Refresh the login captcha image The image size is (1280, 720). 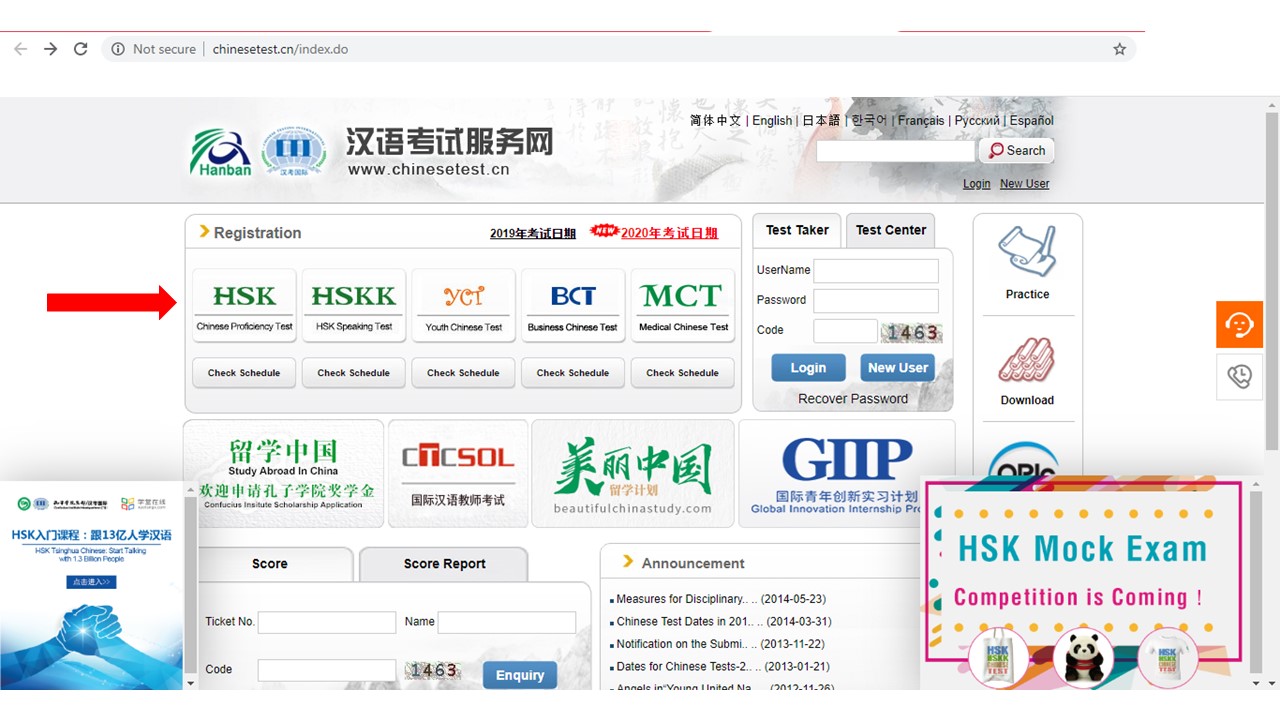[x=911, y=332]
